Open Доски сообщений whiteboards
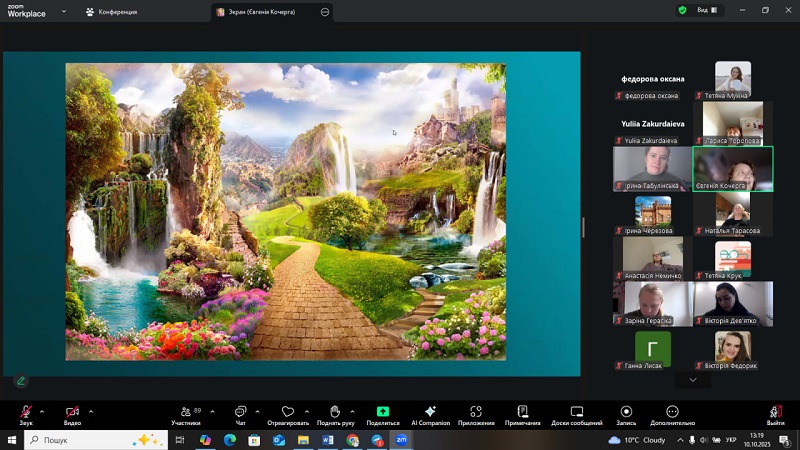 [x=577, y=411]
